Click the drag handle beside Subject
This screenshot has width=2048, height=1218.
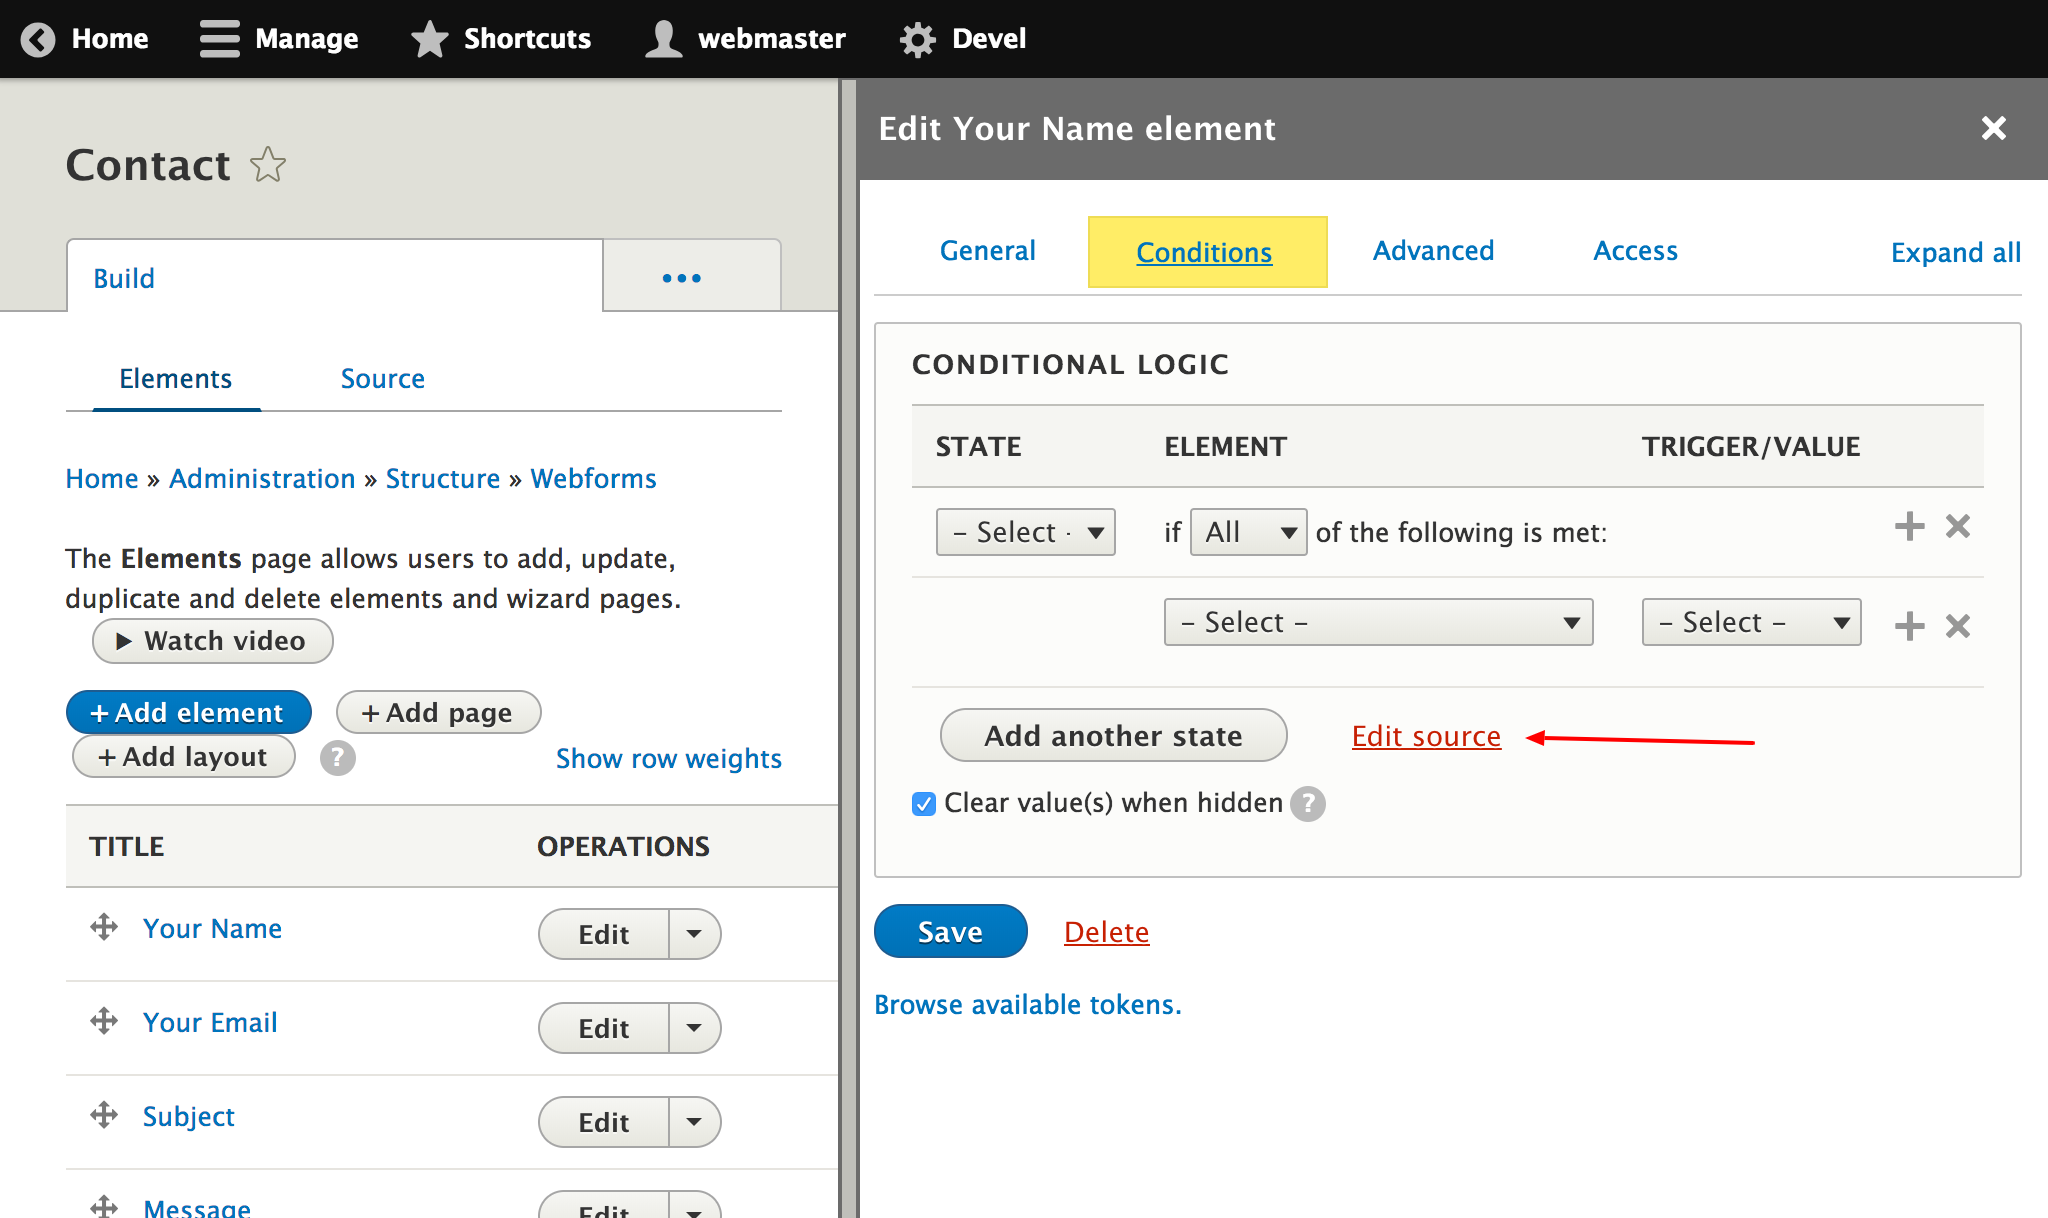(104, 1115)
